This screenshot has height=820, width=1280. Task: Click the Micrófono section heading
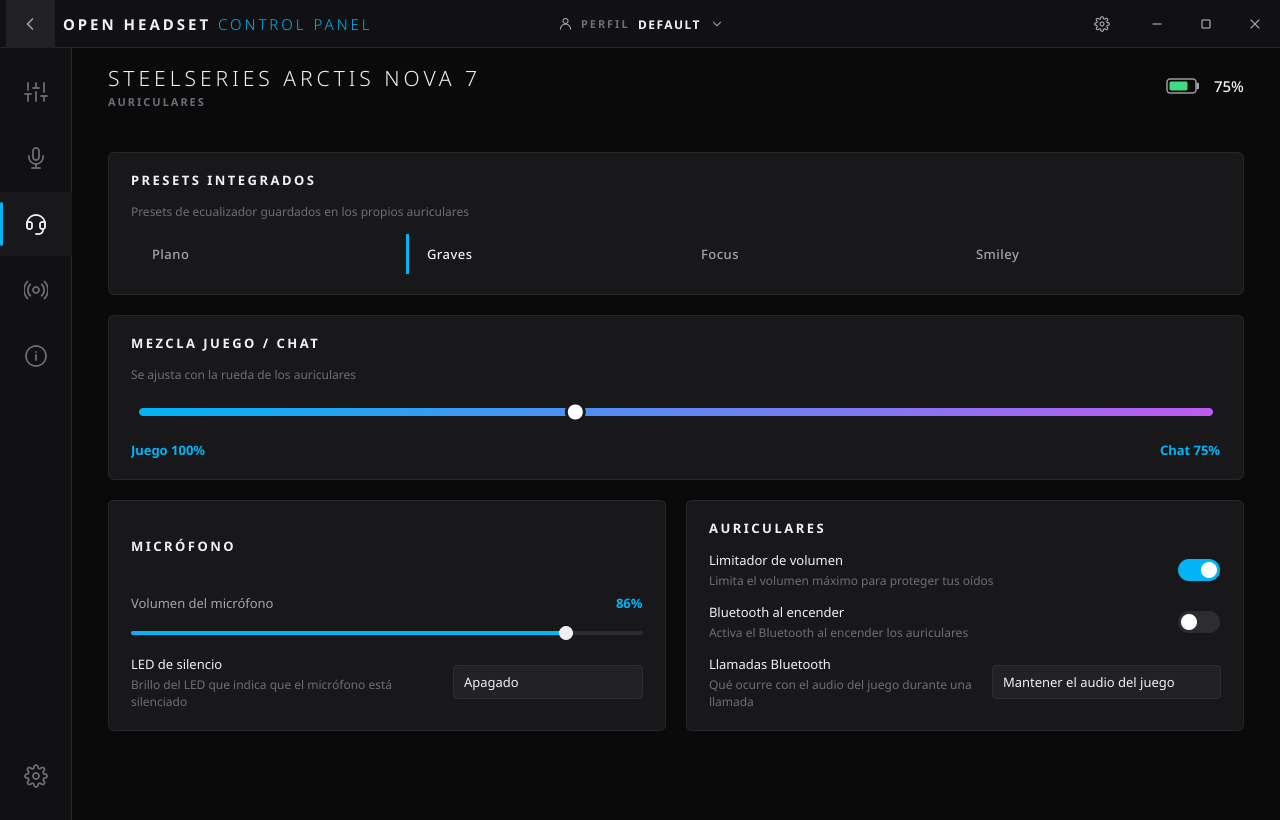[183, 547]
